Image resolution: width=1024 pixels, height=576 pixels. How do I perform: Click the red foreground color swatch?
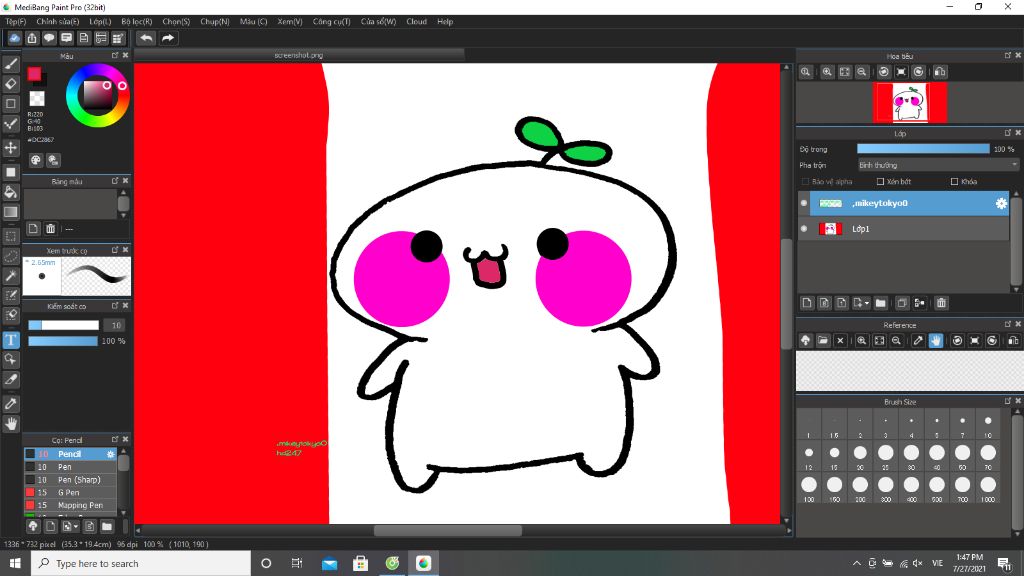tap(34, 74)
